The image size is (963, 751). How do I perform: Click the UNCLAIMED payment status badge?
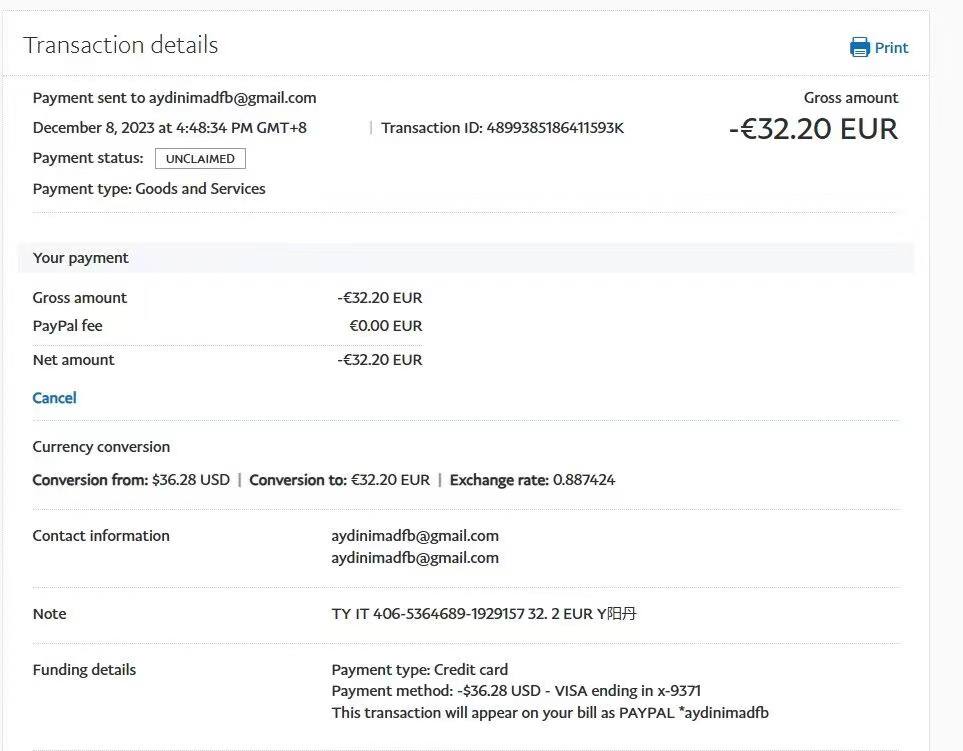pyautogui.click(x=200, y=158)
